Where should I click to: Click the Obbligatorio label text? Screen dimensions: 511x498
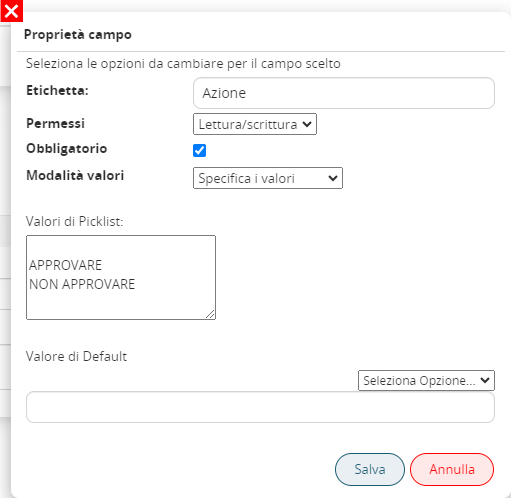(67, 148)
